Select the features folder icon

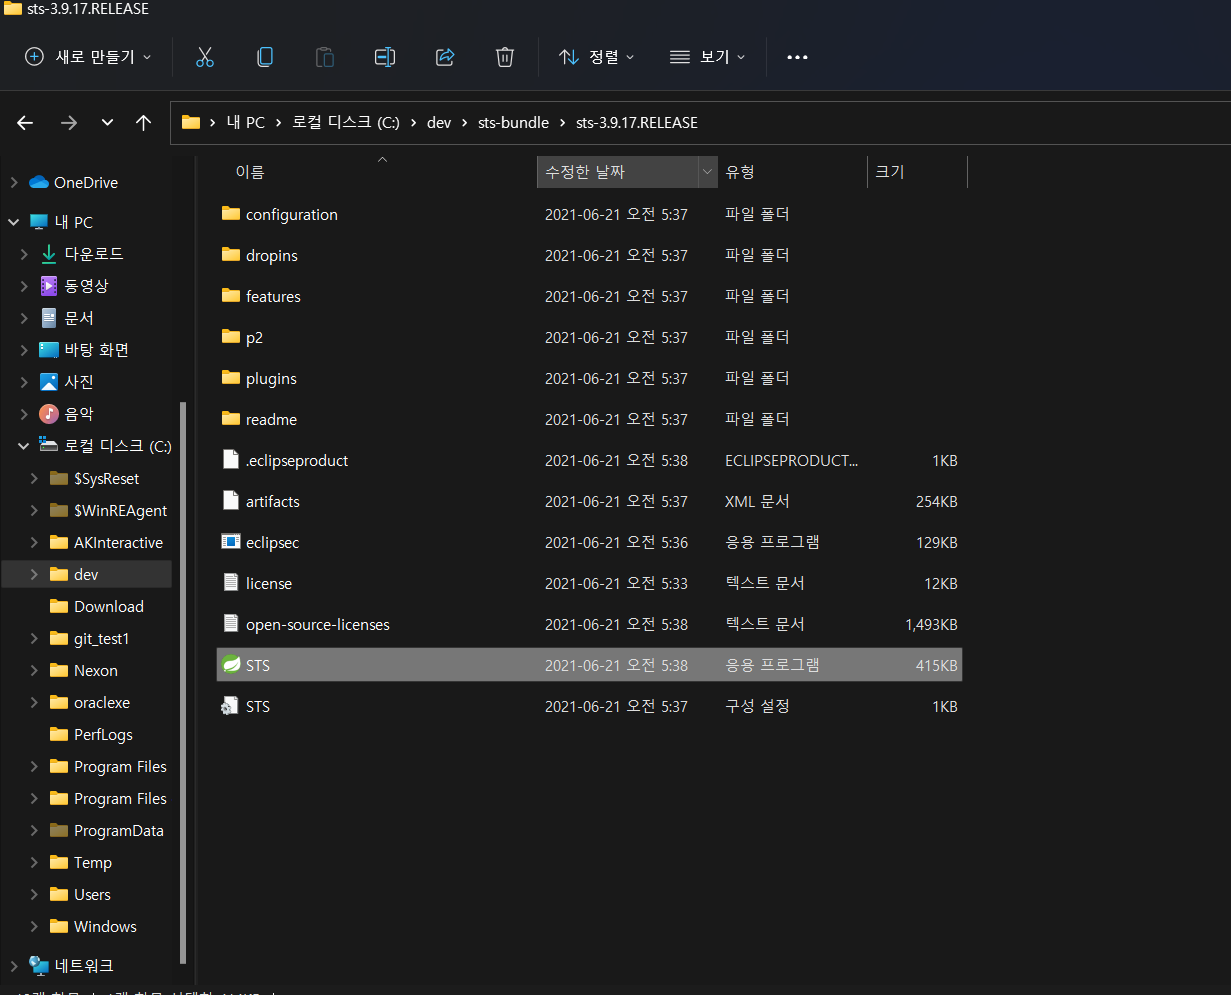click(231, 296)
